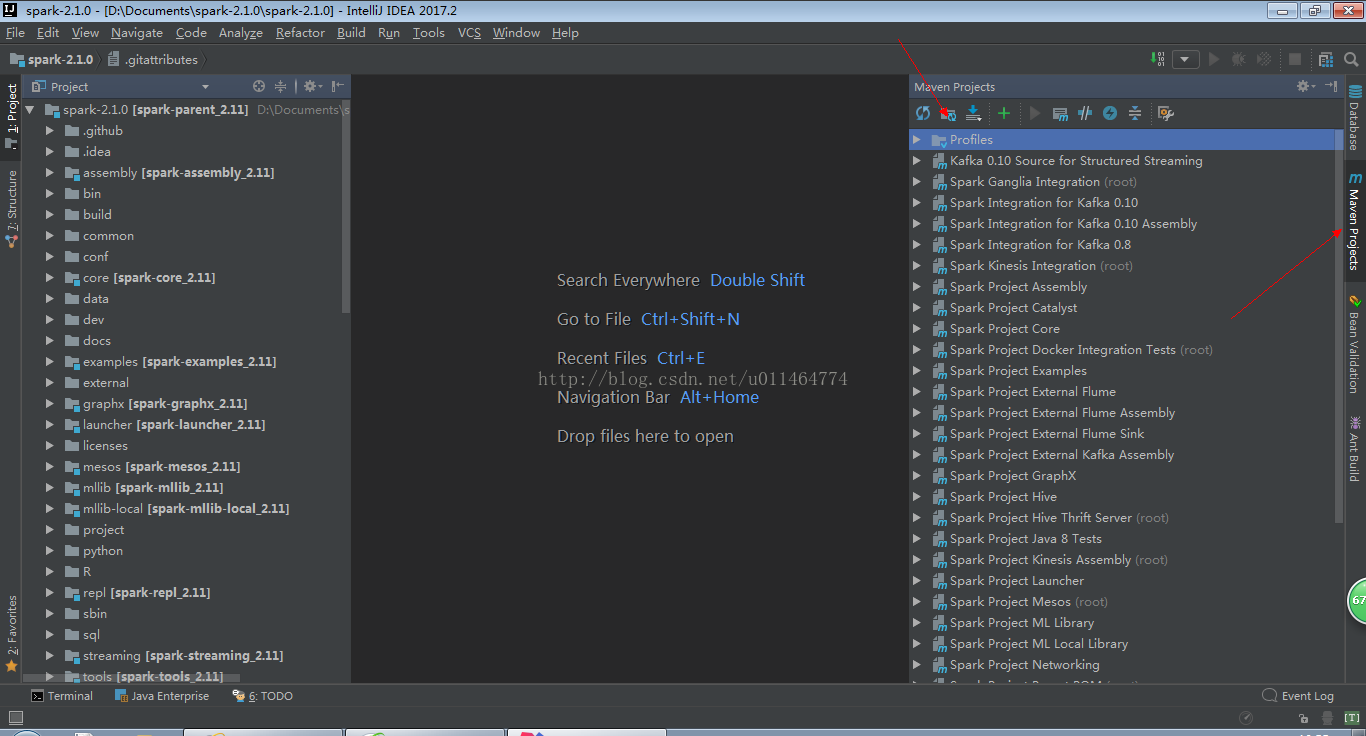Image resolution: width=1366 pixels, height=736 pixels.
Task: Add Maven project with green plus
Action: tap(1004, 114)
